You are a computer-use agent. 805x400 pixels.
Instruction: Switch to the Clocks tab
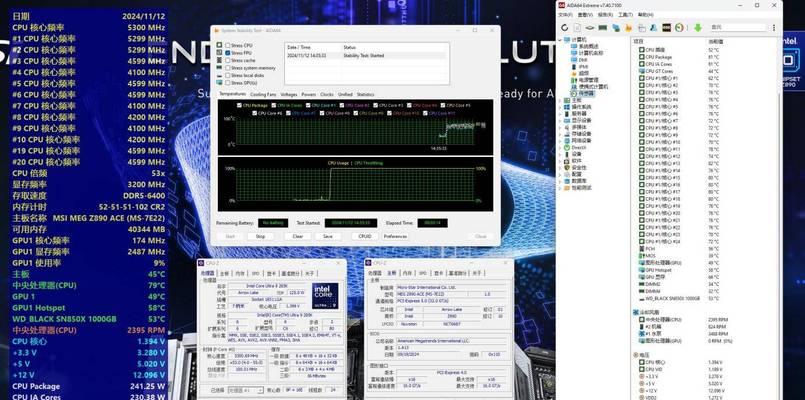pyautogui.click(x=327, y=94)
